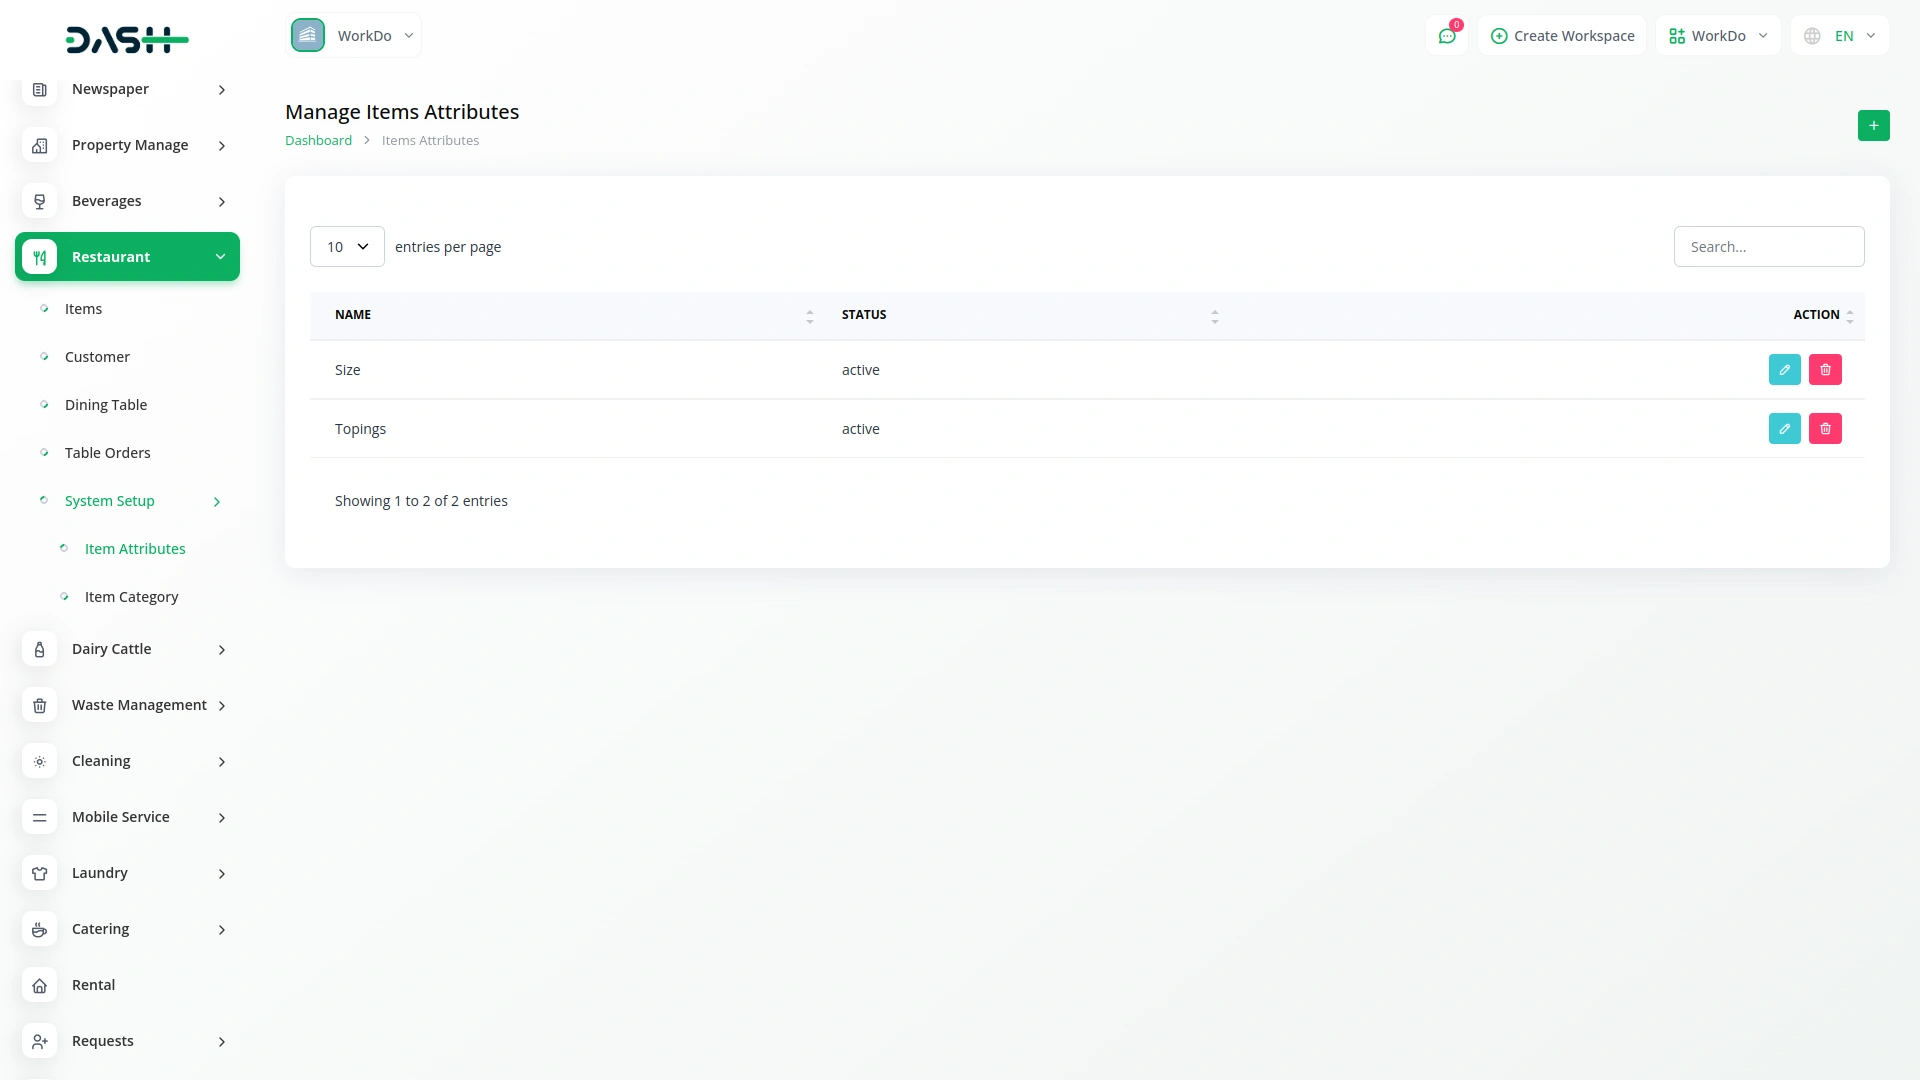1920x1080 pixels.
Task: Open Item Category in System Setup
Action: click(x=131, y=597)
